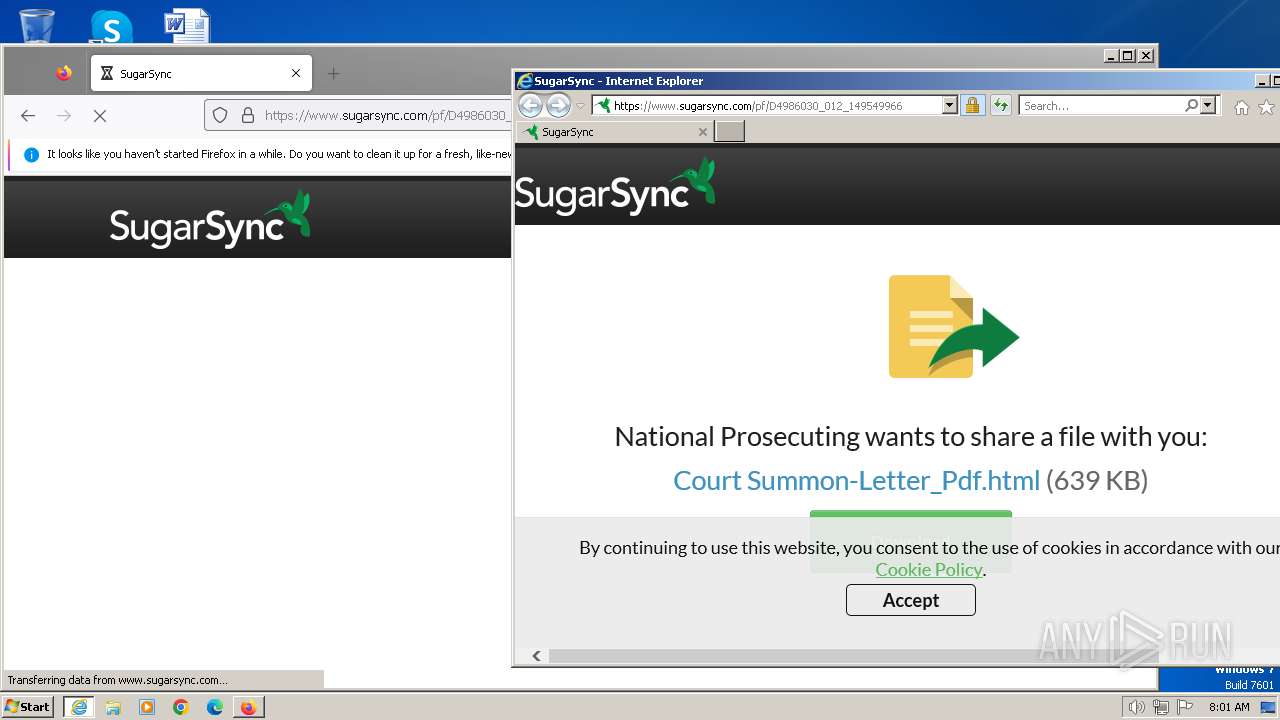
Task: Click the IE icon in the SugarSync - Internet Explorer title bar
Action: (x=525, y=81)
